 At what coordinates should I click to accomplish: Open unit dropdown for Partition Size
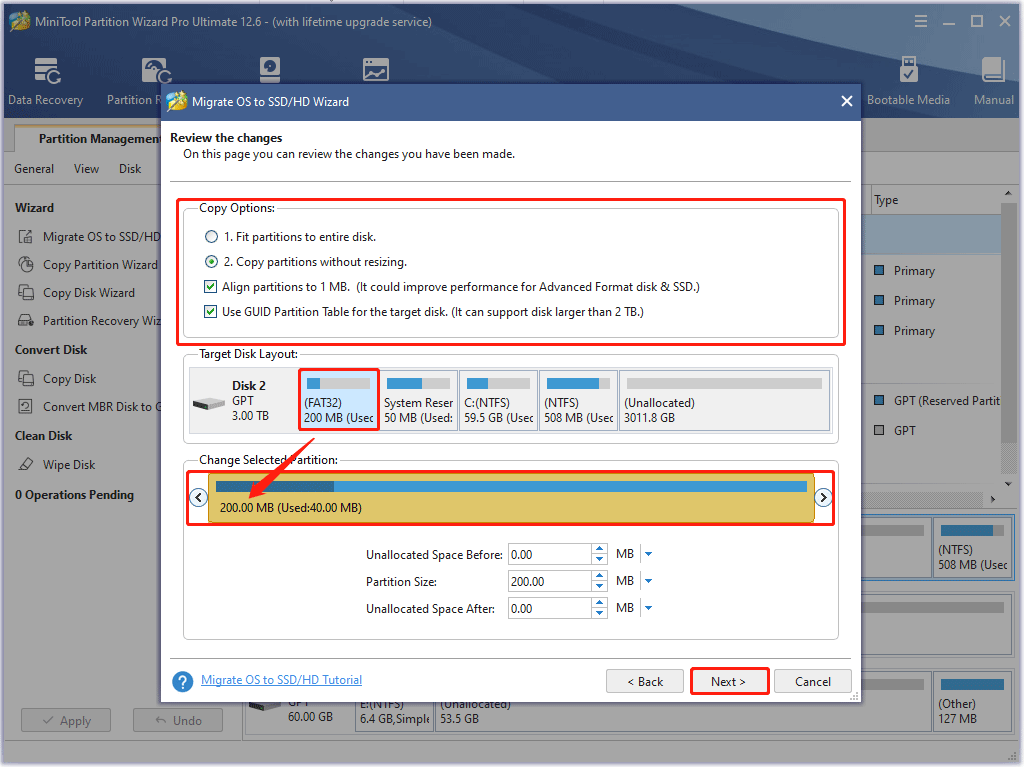point(648,581)
